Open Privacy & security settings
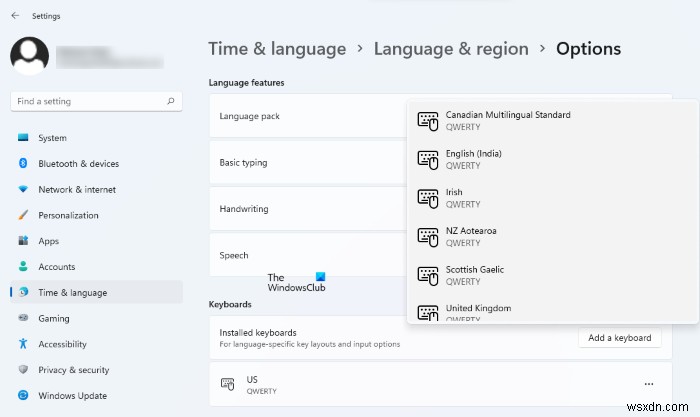 coord(73,370)
